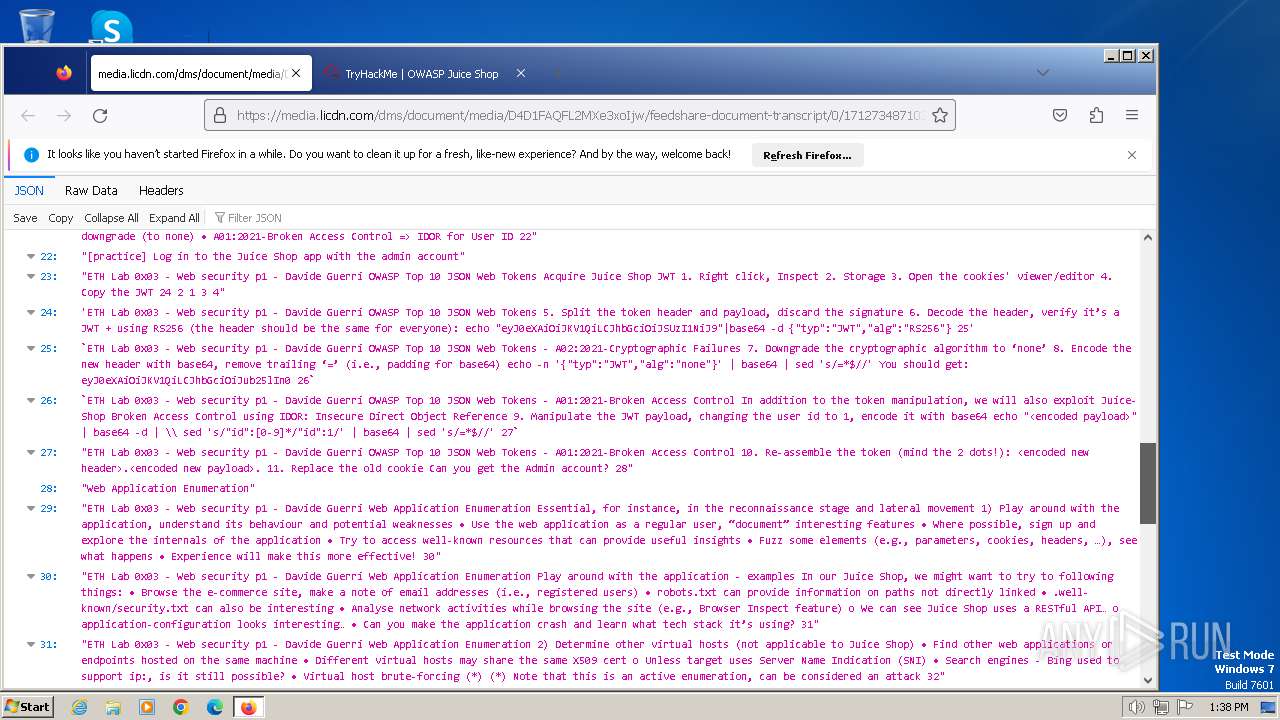Collapse JSON row 22
The image size is (1280, 720).
coord(31,257)
